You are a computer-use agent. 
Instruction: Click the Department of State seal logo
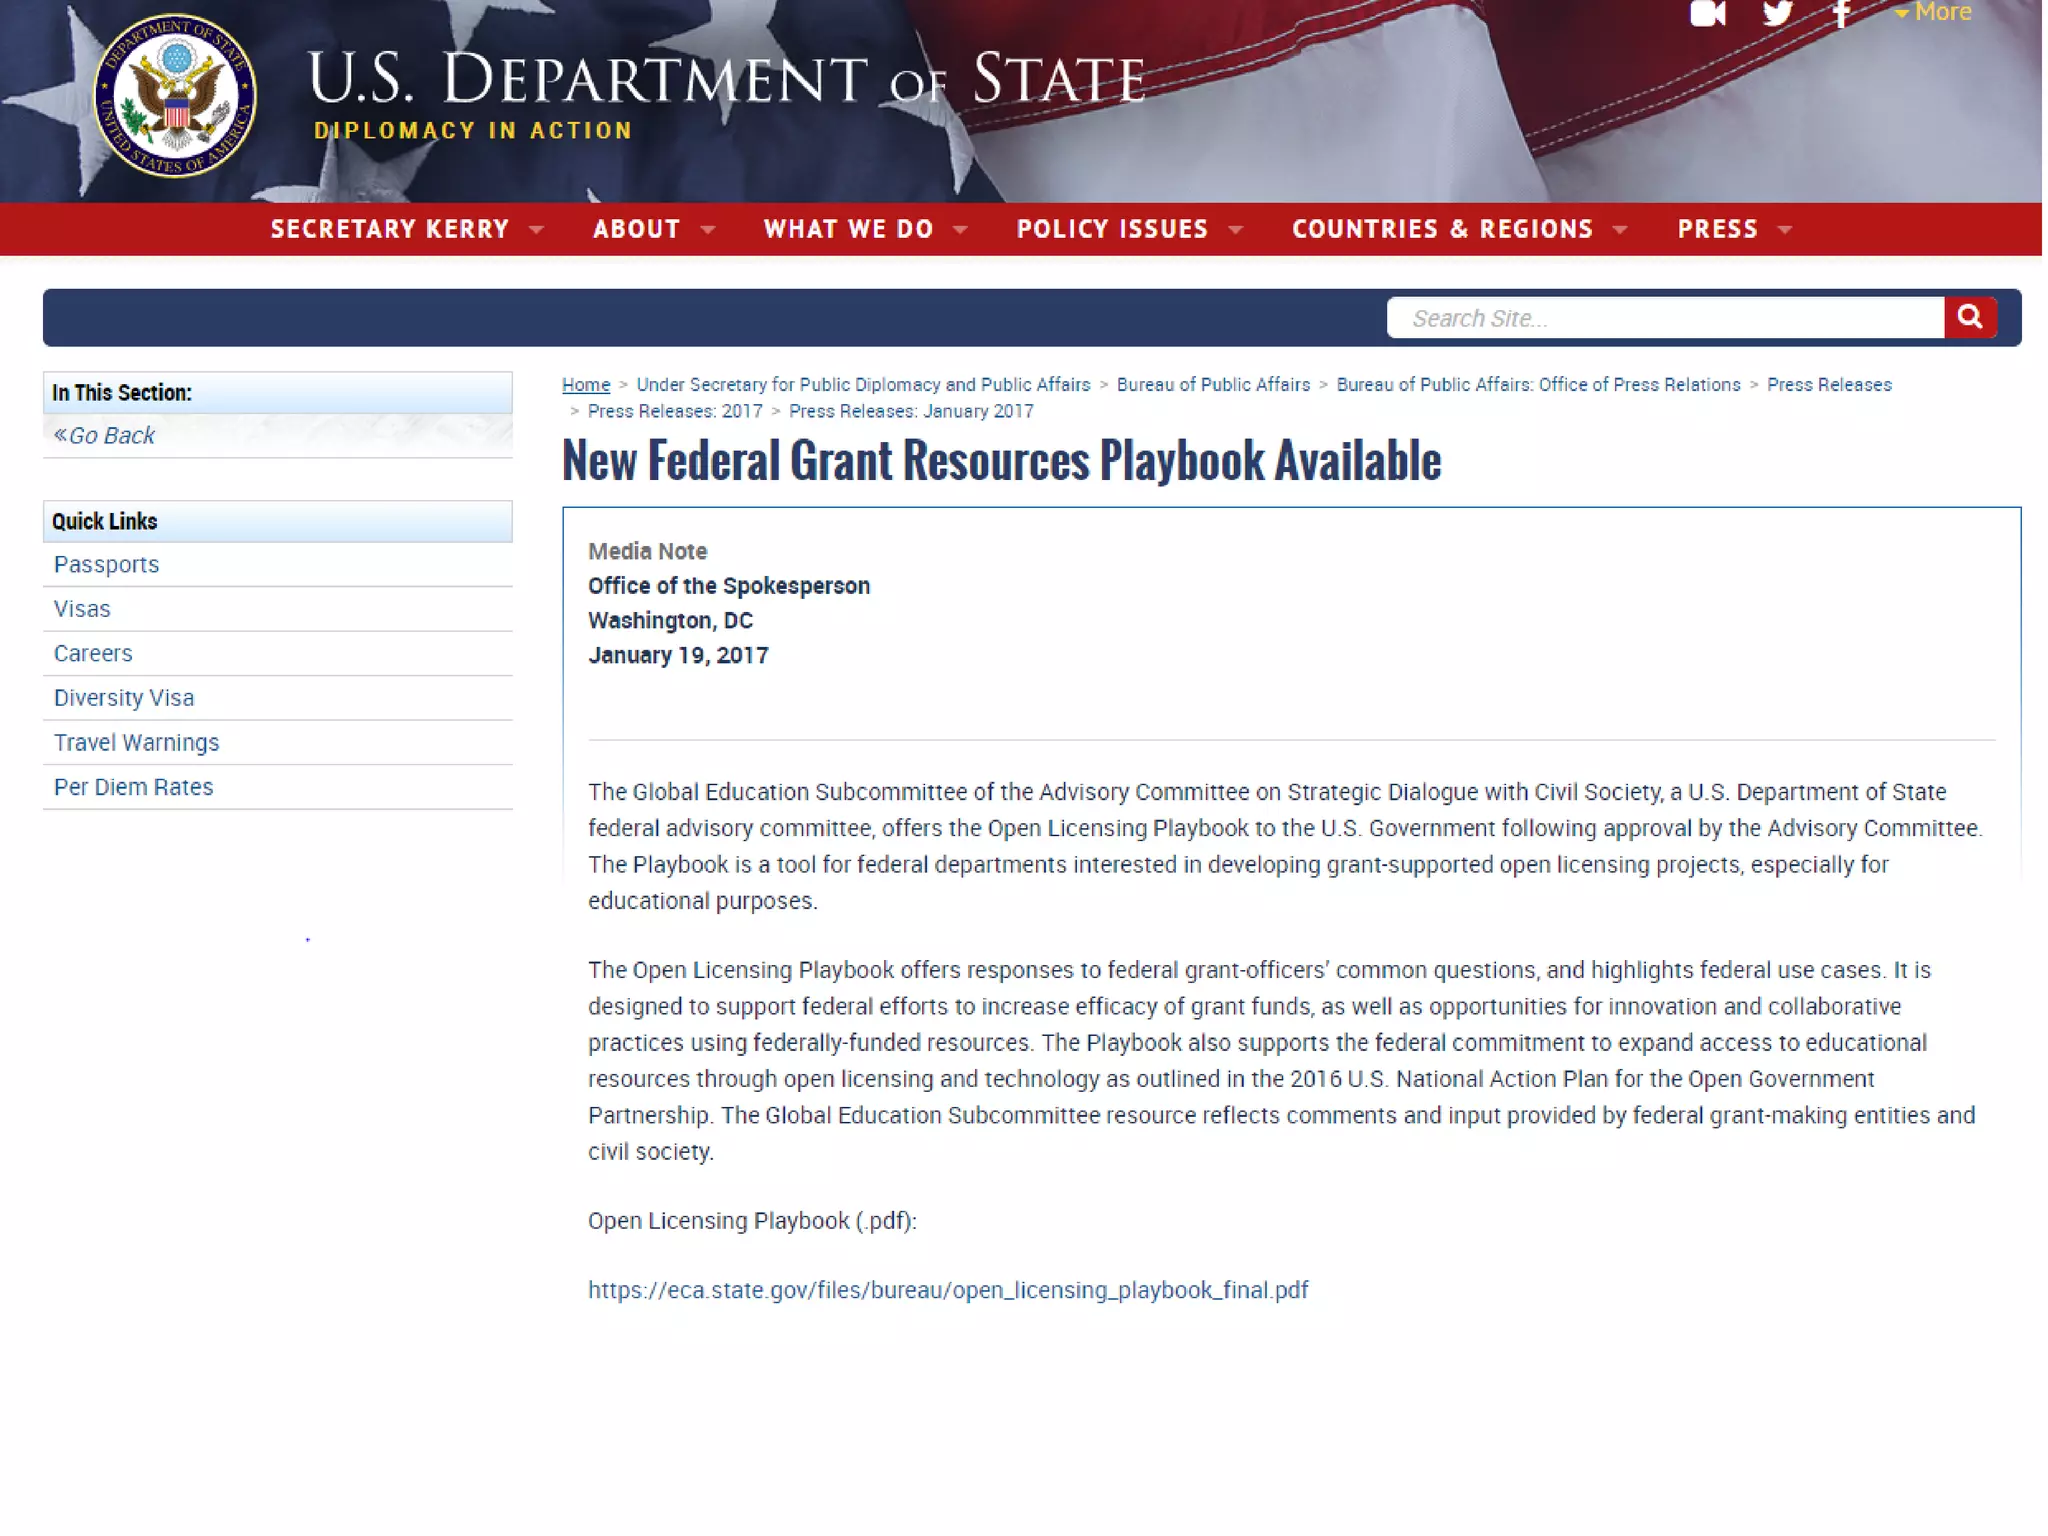[x=175, y=97]
